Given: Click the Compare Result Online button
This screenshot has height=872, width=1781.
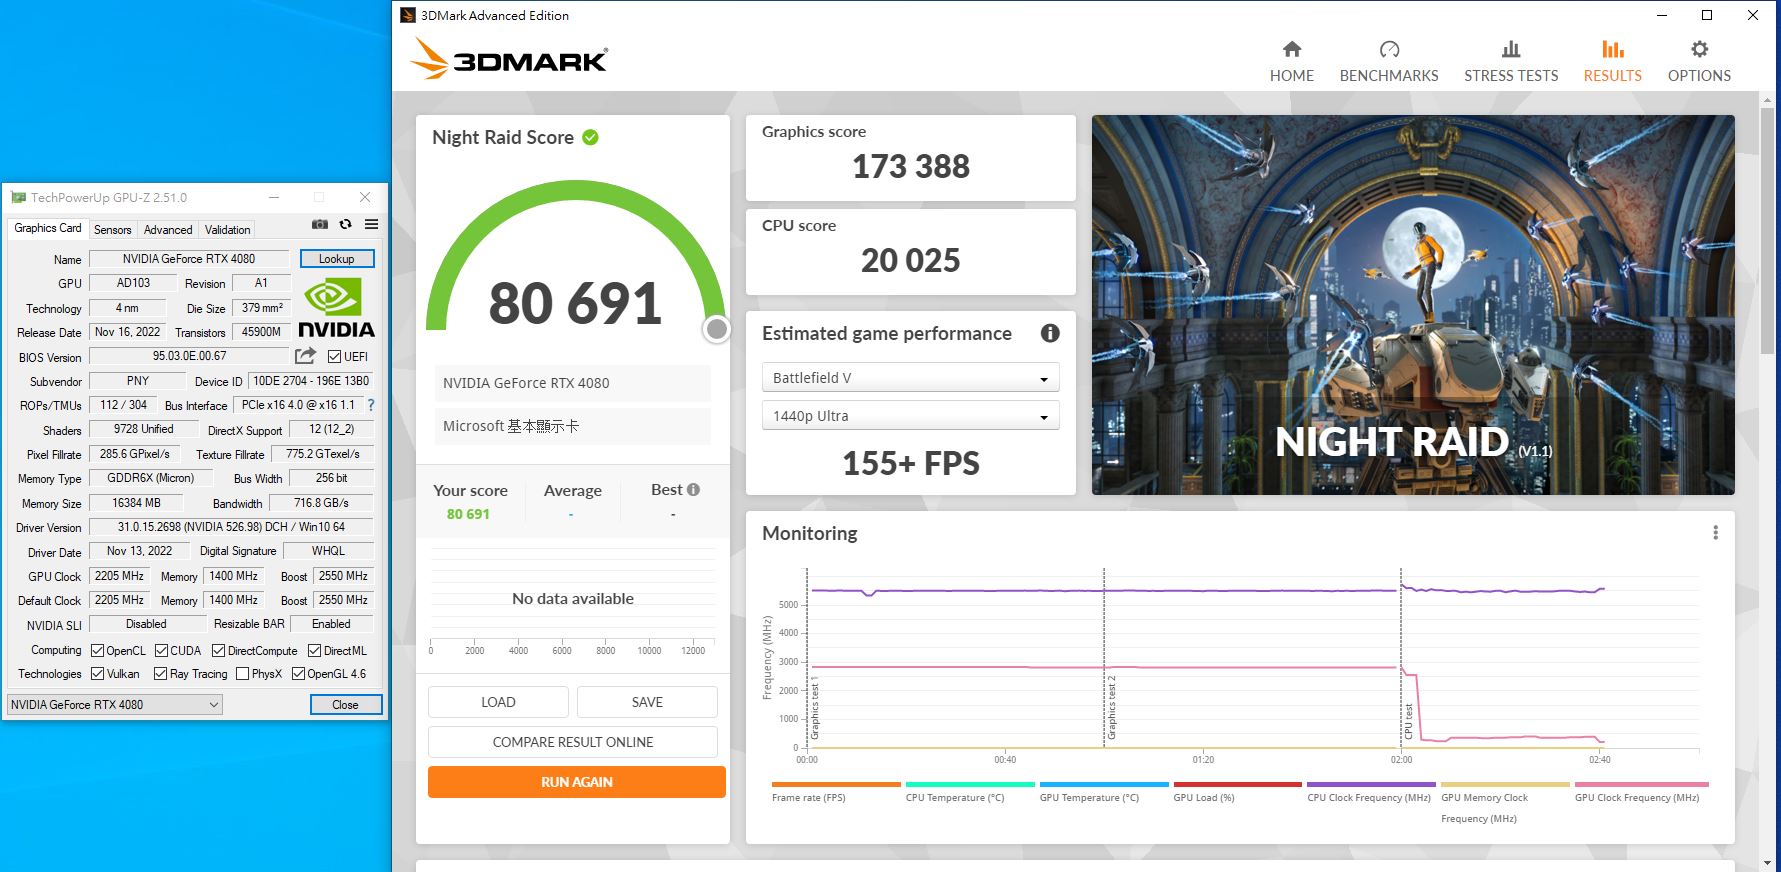Looking at the screenshot, I should (572, 742).
